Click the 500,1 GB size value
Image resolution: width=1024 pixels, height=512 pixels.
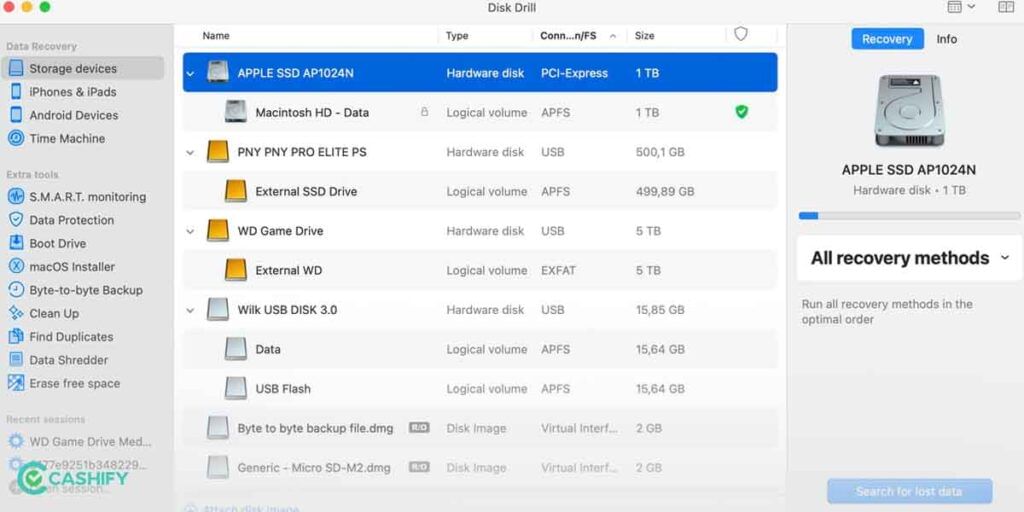pyautogui.click(x=660, y=152)
